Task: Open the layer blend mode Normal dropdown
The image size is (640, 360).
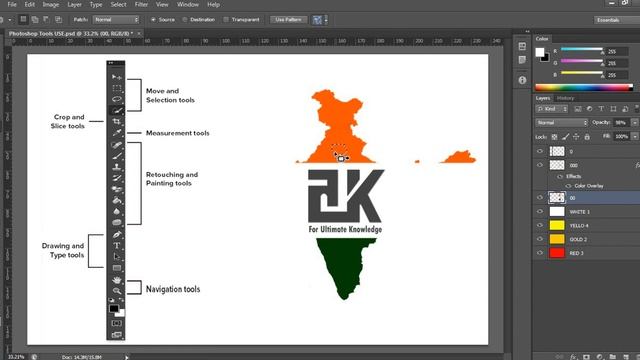Action: [562, 122]
